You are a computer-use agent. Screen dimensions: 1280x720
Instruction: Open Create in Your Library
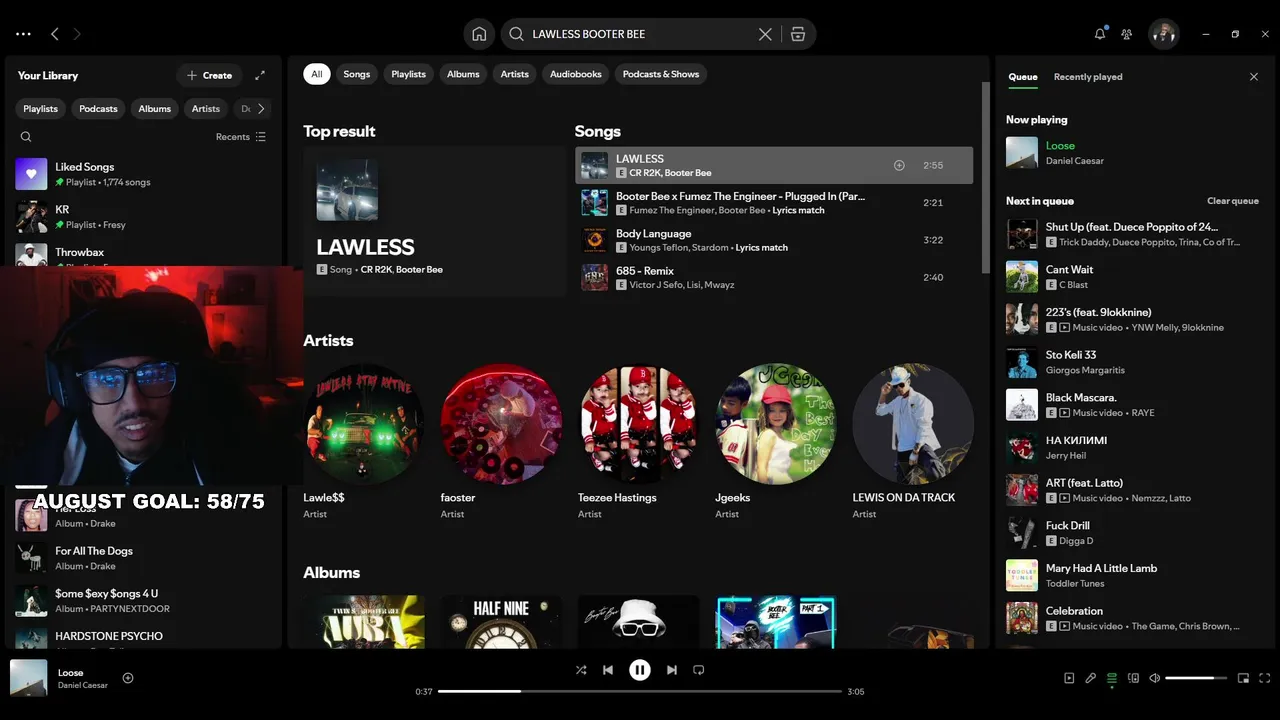coord(209,75)
